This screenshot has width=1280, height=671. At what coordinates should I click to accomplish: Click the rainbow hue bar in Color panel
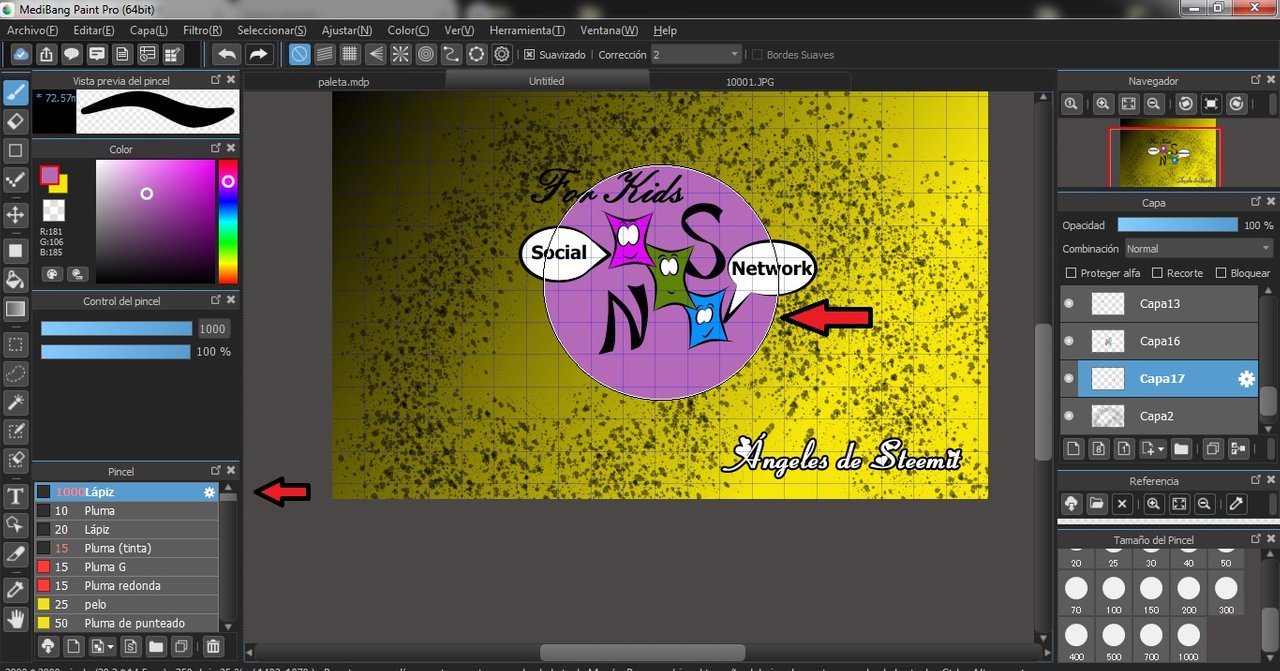click(228, 221)
